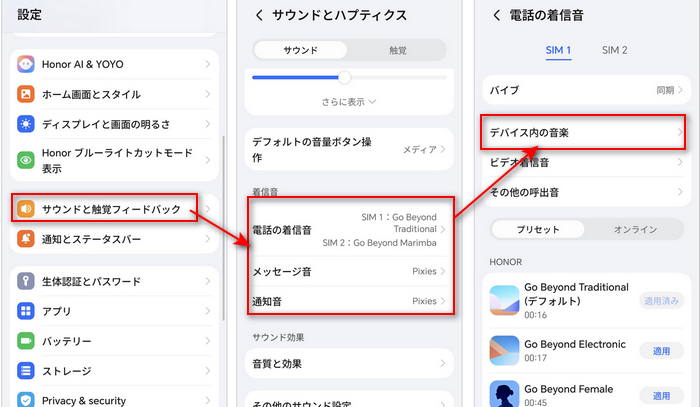
Task: Open 通知とステータスバー settings
Action: click(x=114, y=239)
